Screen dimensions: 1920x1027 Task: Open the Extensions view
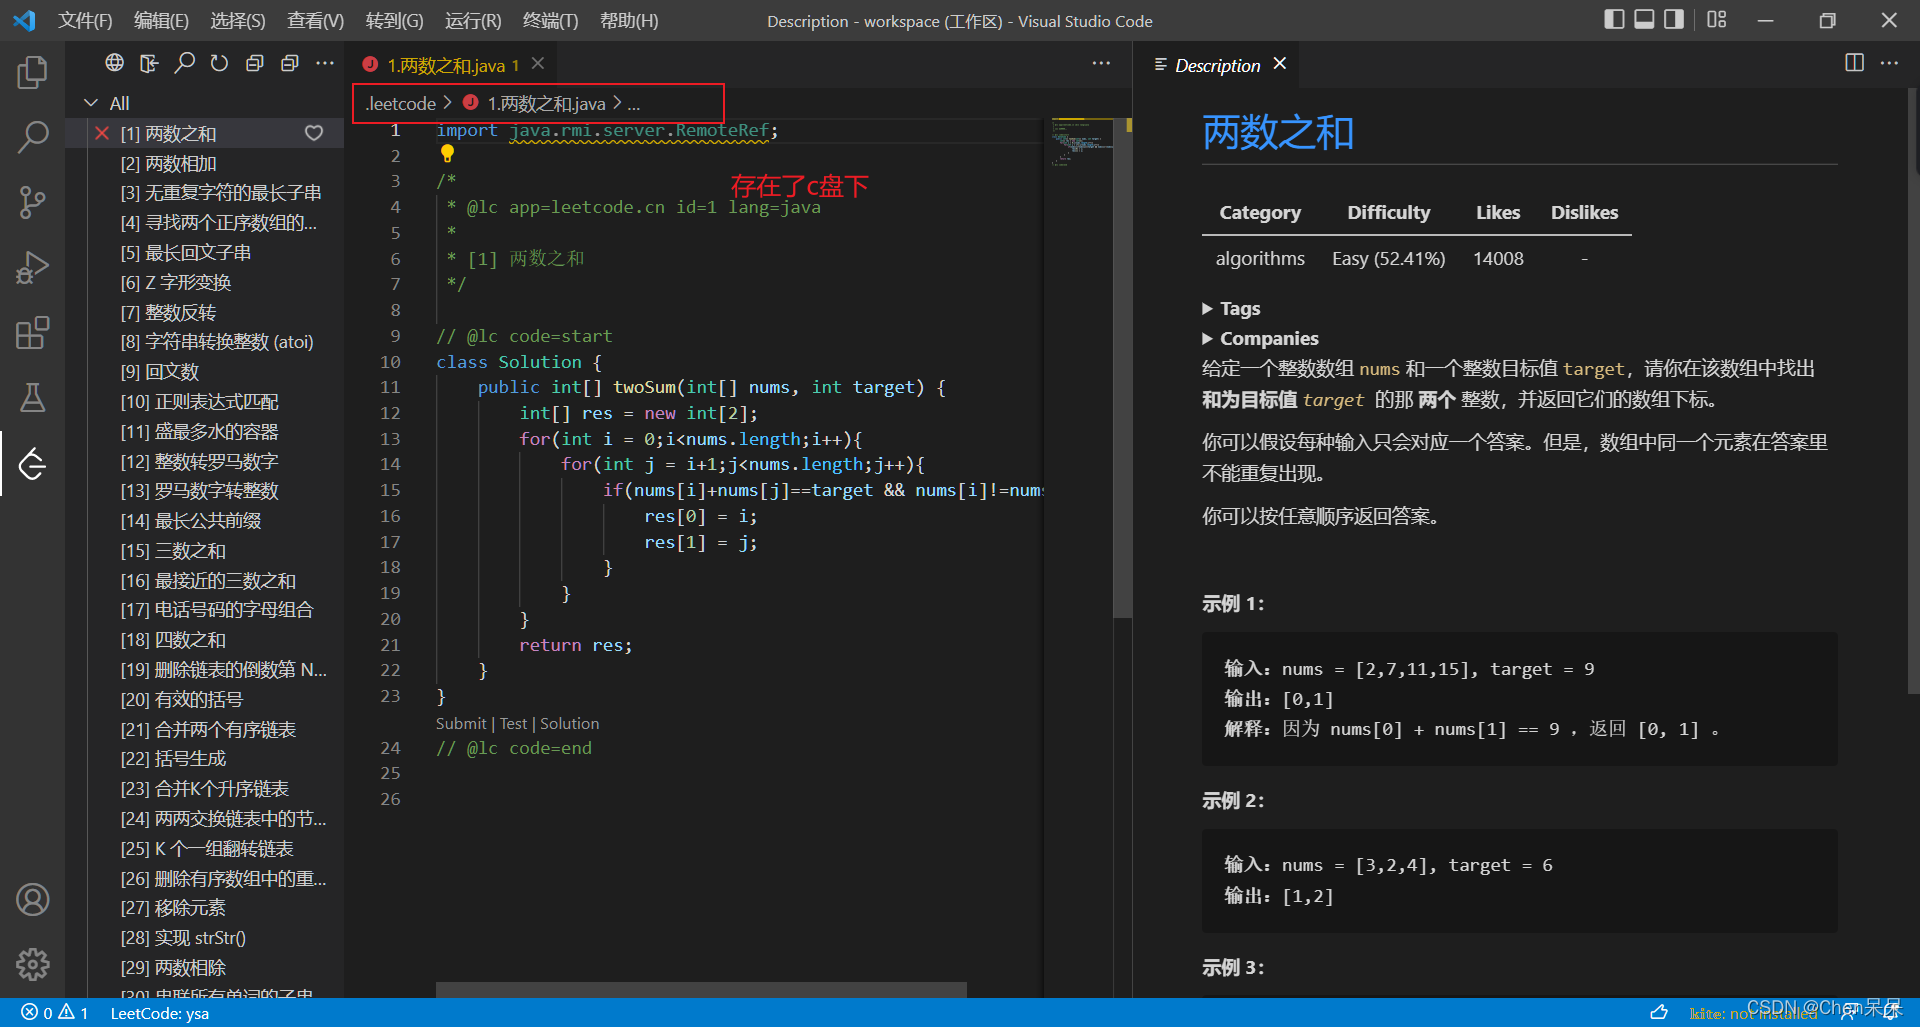(x=32, y=333)
